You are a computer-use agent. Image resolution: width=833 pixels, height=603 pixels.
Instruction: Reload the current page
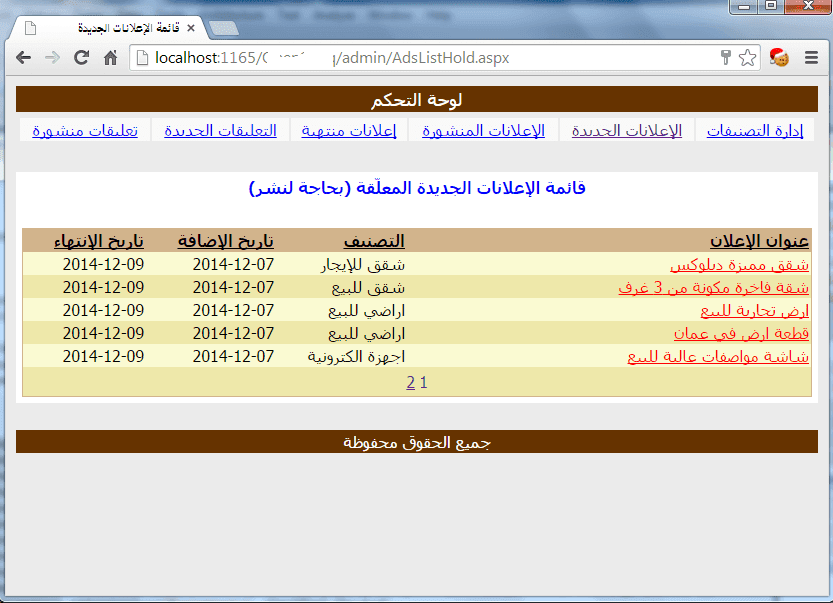coord(81,57)
